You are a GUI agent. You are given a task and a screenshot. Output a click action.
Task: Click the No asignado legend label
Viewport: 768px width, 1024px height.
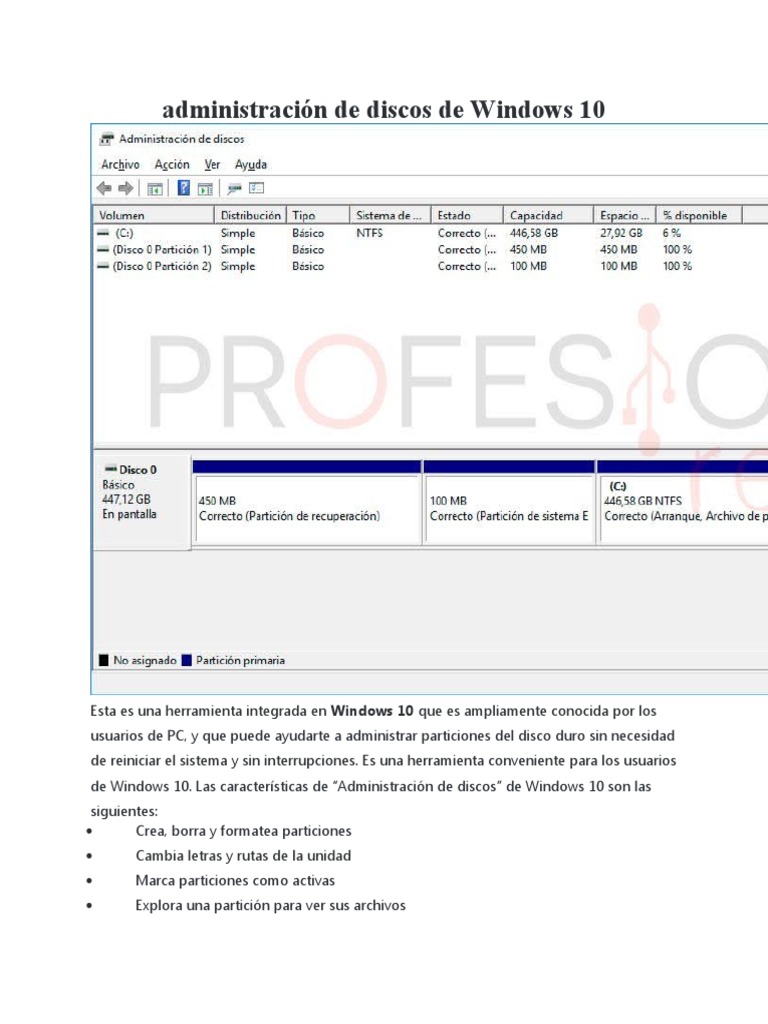[x=145, y=660]
